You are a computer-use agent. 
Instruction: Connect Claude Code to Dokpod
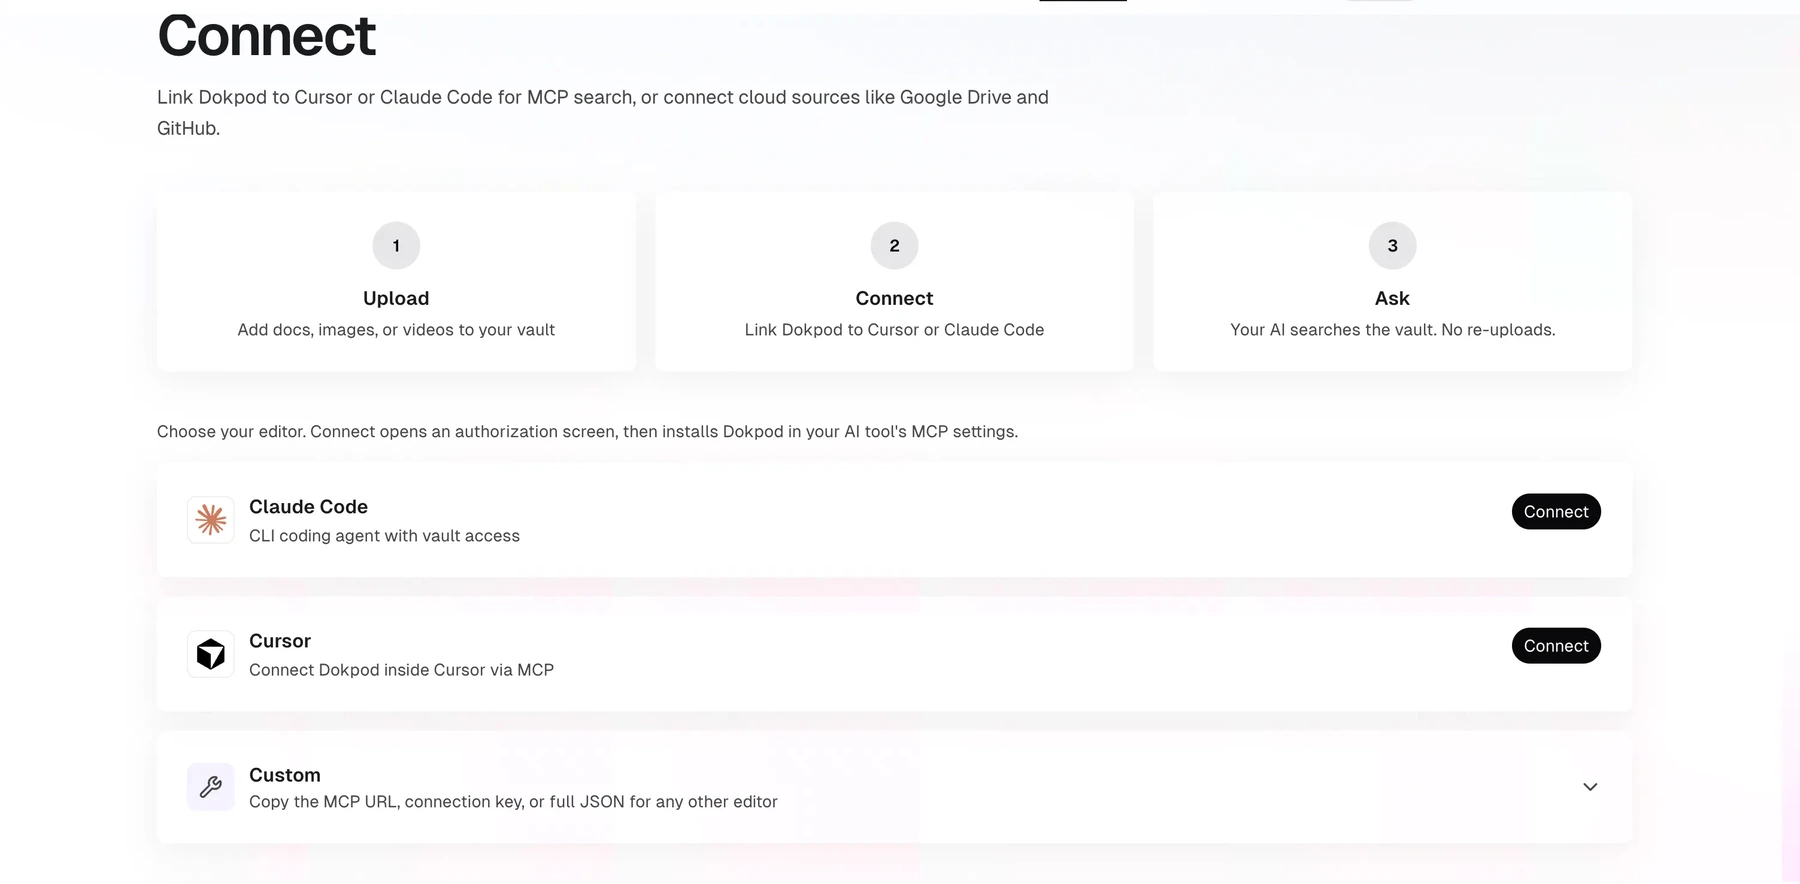(x=1556, y=512)
